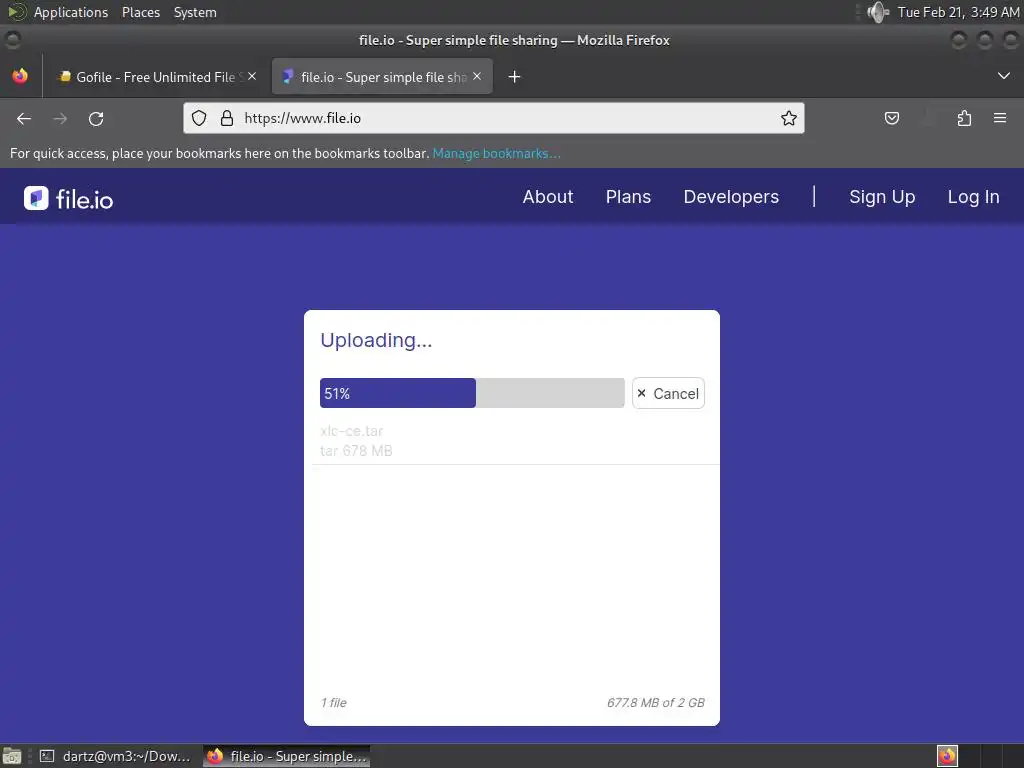Click the Firefox workspace icon in bottom panel
Viewport: 1024px width, 768px height.
947,756
